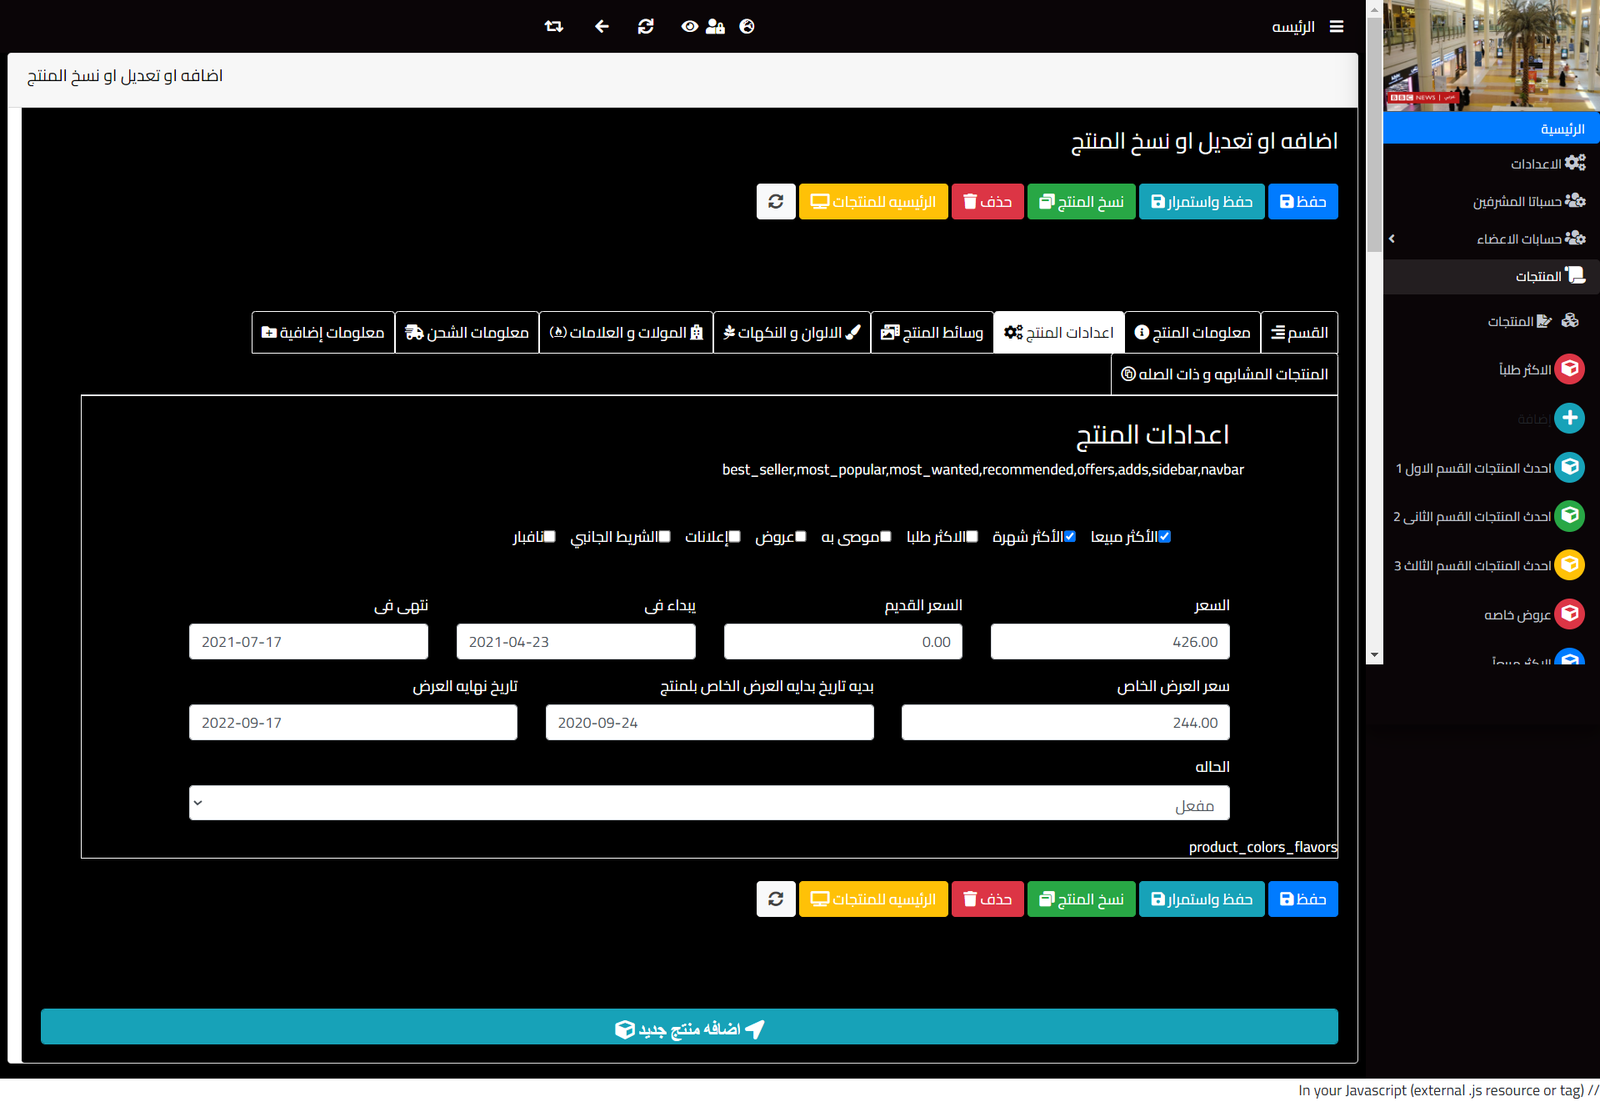Click the top blue حفظ save button
This screenshot has width=1600, height=1103.
pos(1303,202)
